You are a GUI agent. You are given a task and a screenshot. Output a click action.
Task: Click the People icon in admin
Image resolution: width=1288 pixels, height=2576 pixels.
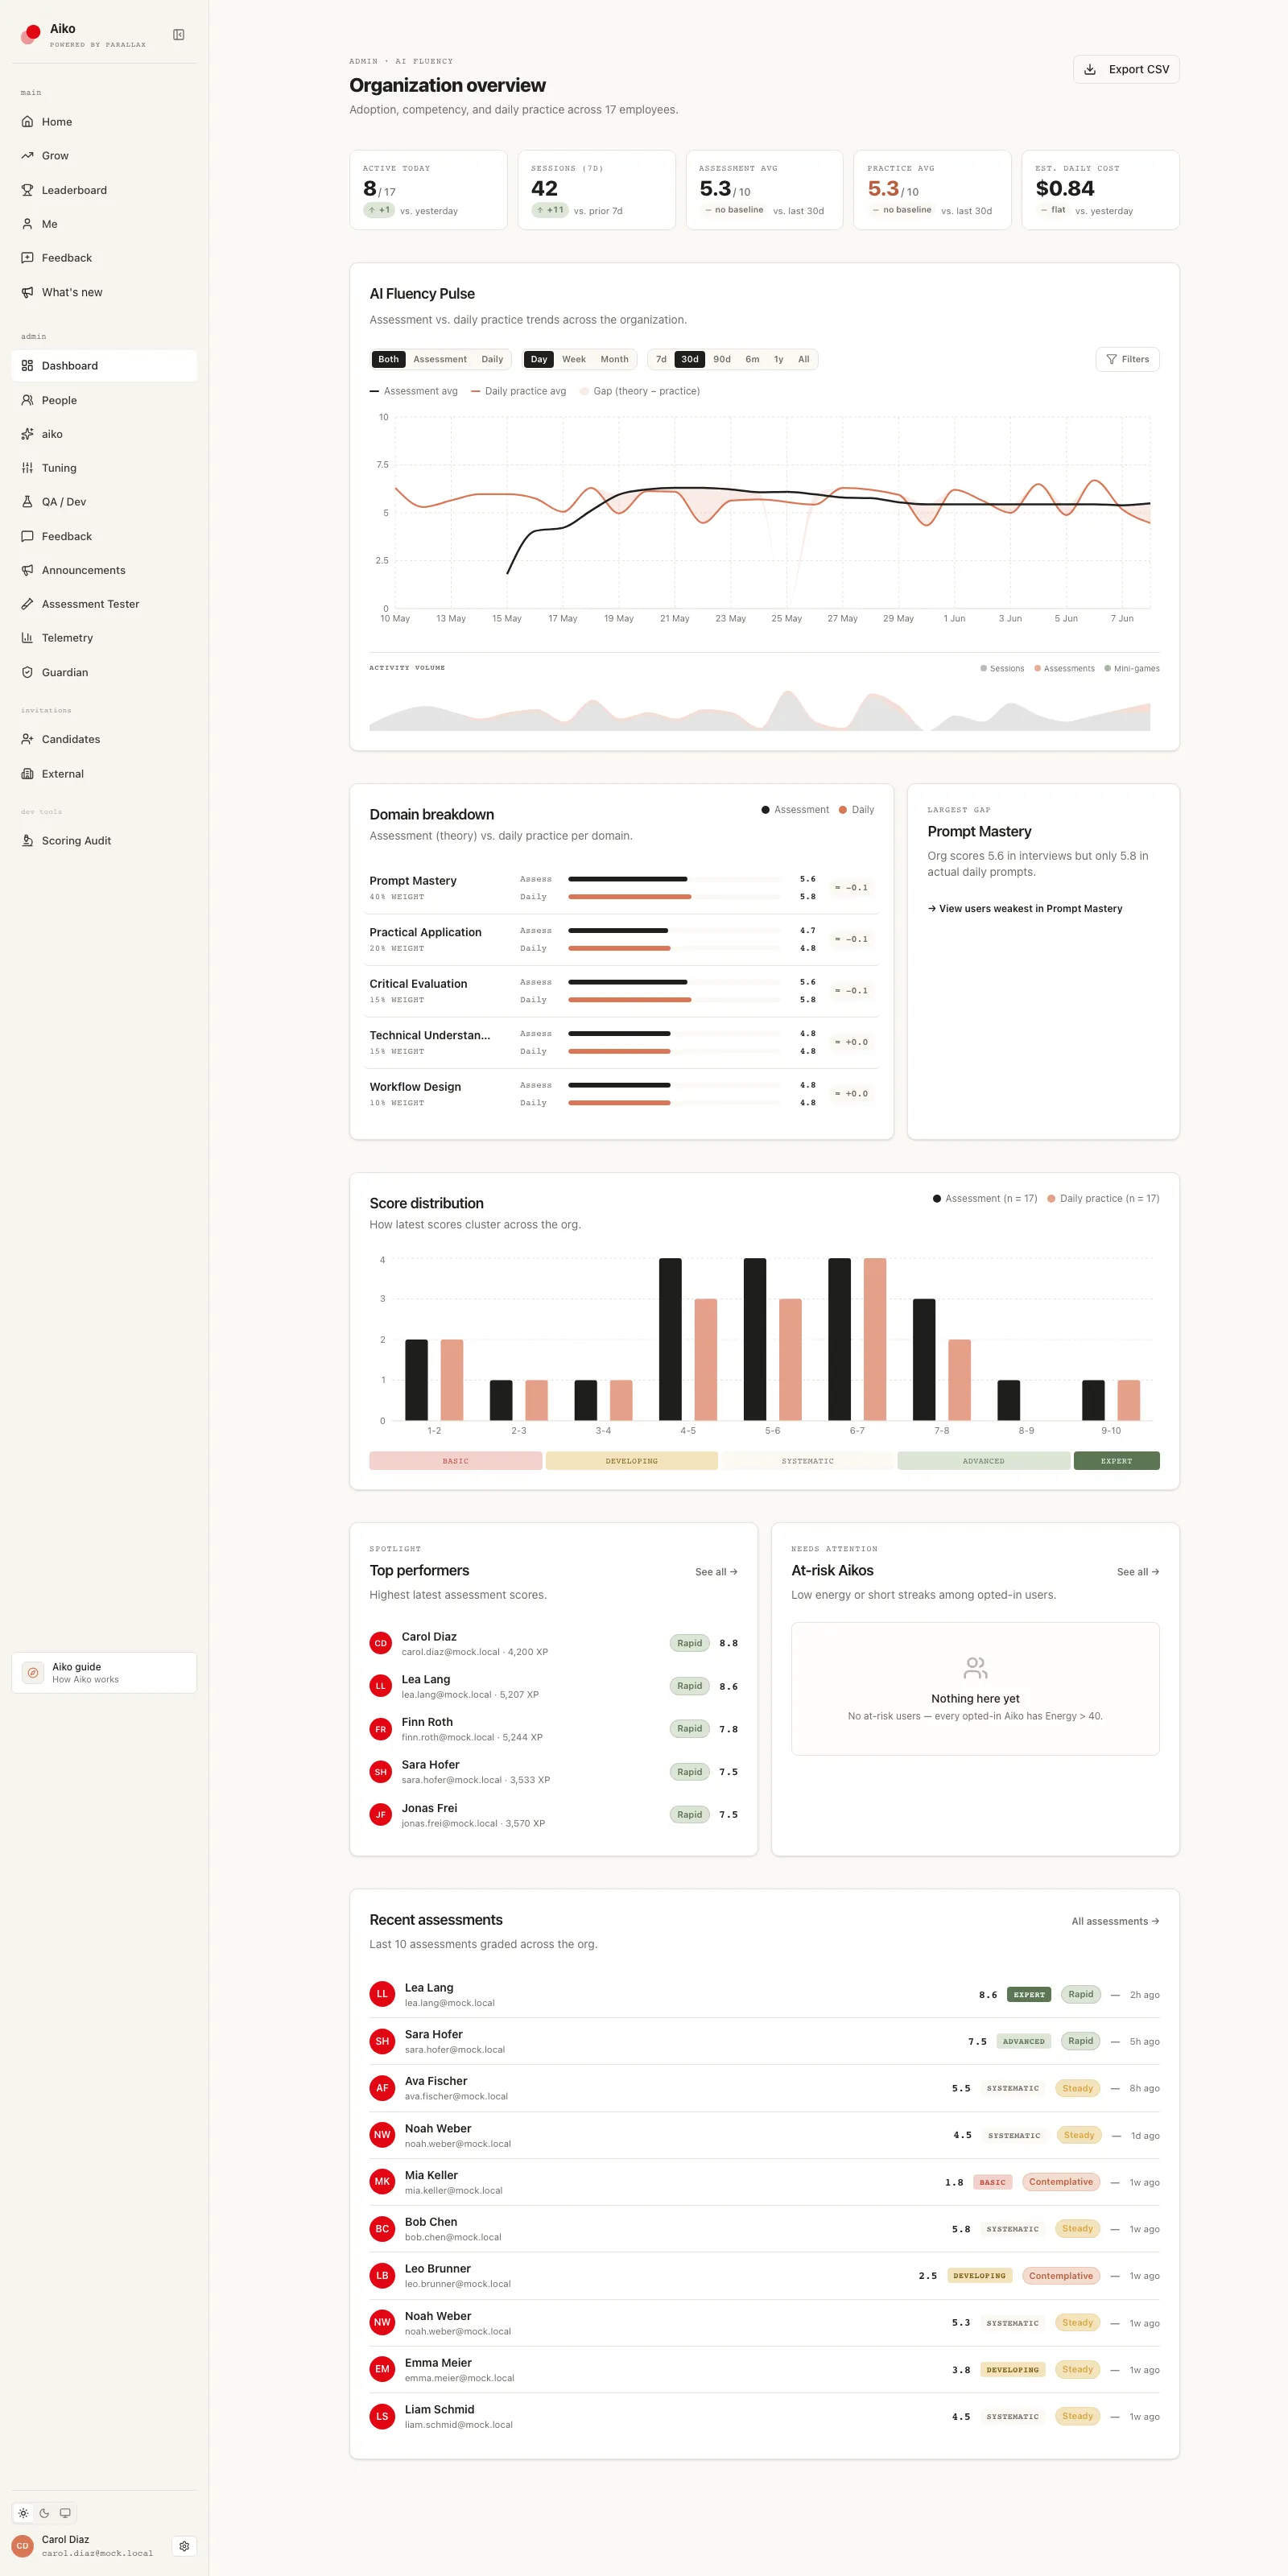pyautogui.click(x=28, y=400)
